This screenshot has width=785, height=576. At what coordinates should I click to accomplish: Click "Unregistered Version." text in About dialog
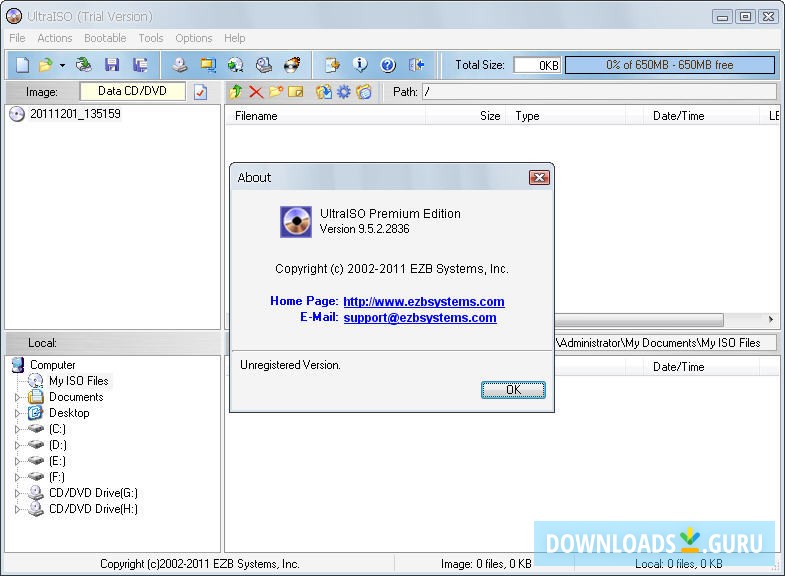pyautogui.click(x=290, y=365)
